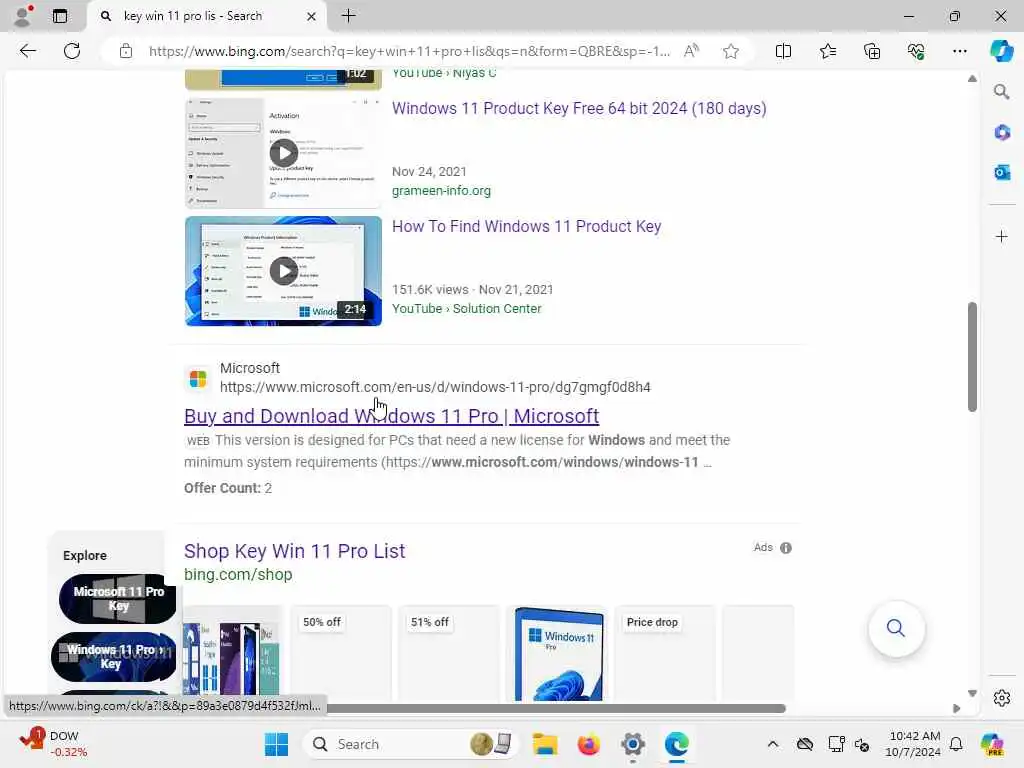Viewport: 1024px width, 768px height.
Task: Open sidebar settings gear icon
Action: (x=1001, y=698)
